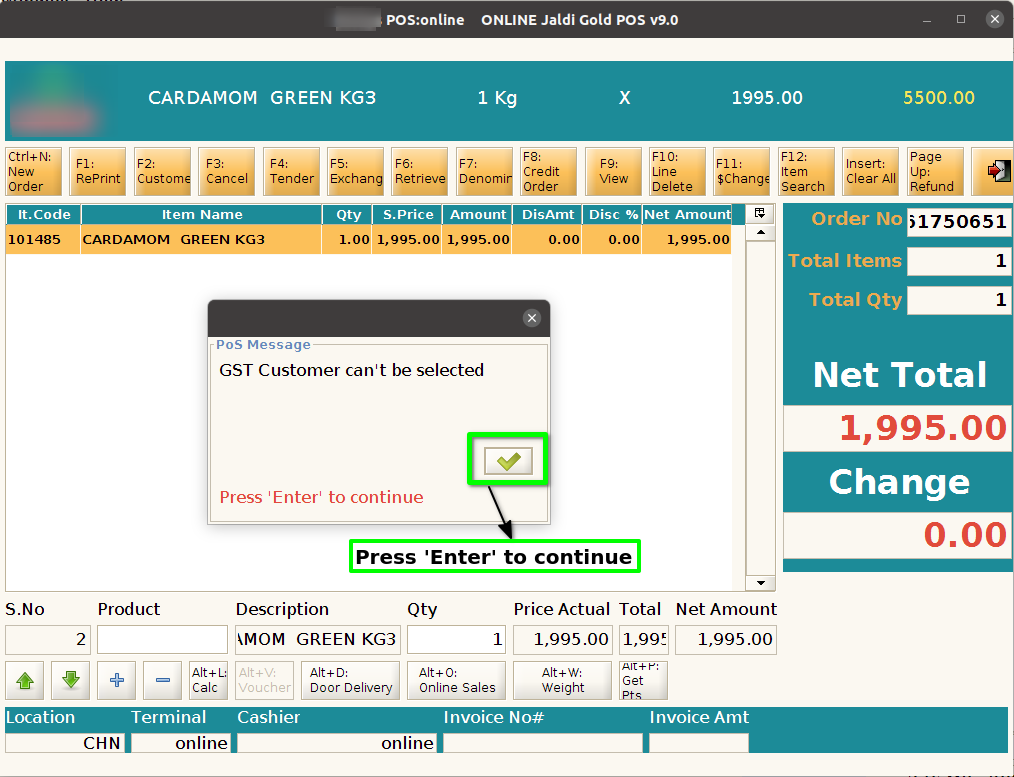
Task: Confirm the PoS message with the checkmark button
Action: pos(508,460)
